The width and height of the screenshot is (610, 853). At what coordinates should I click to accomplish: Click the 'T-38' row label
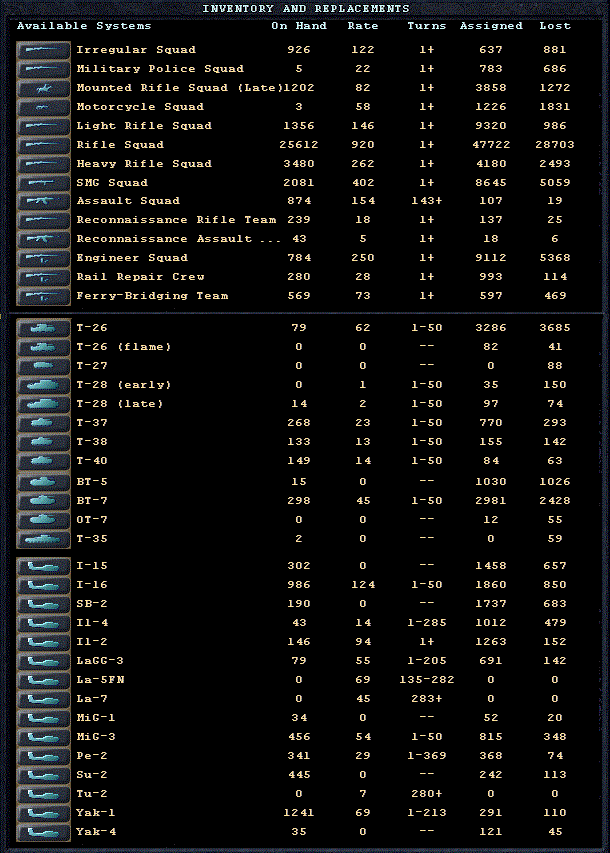pyautogui.click(x=92, y=442)
